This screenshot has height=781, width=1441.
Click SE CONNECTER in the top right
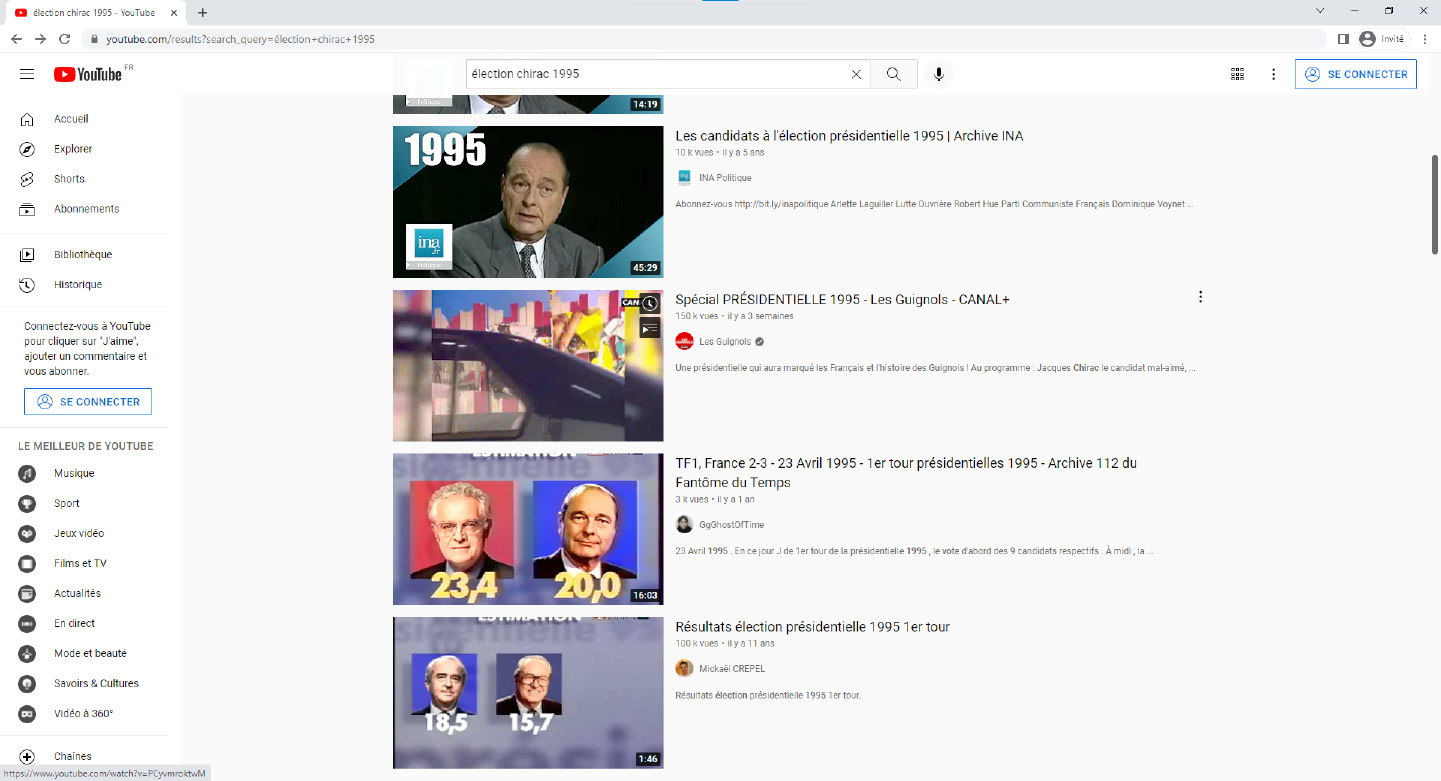click(1355, 74)
